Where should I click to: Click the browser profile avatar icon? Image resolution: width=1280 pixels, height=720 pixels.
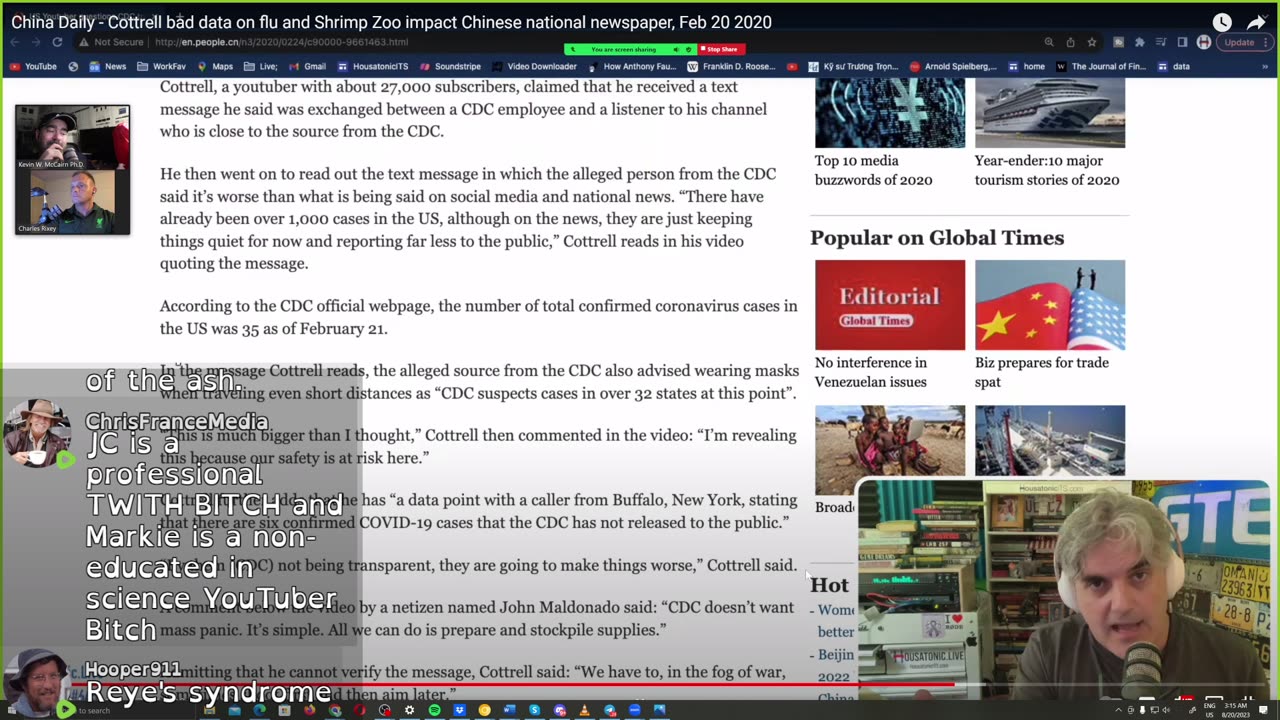click(x=1204, y=42)
